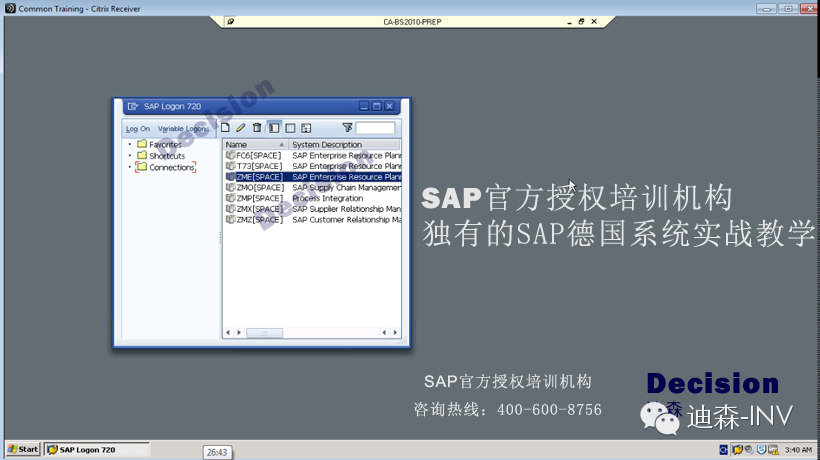Click the New connection entry icon
Screen dimensions: 820x460
(225, 128)
